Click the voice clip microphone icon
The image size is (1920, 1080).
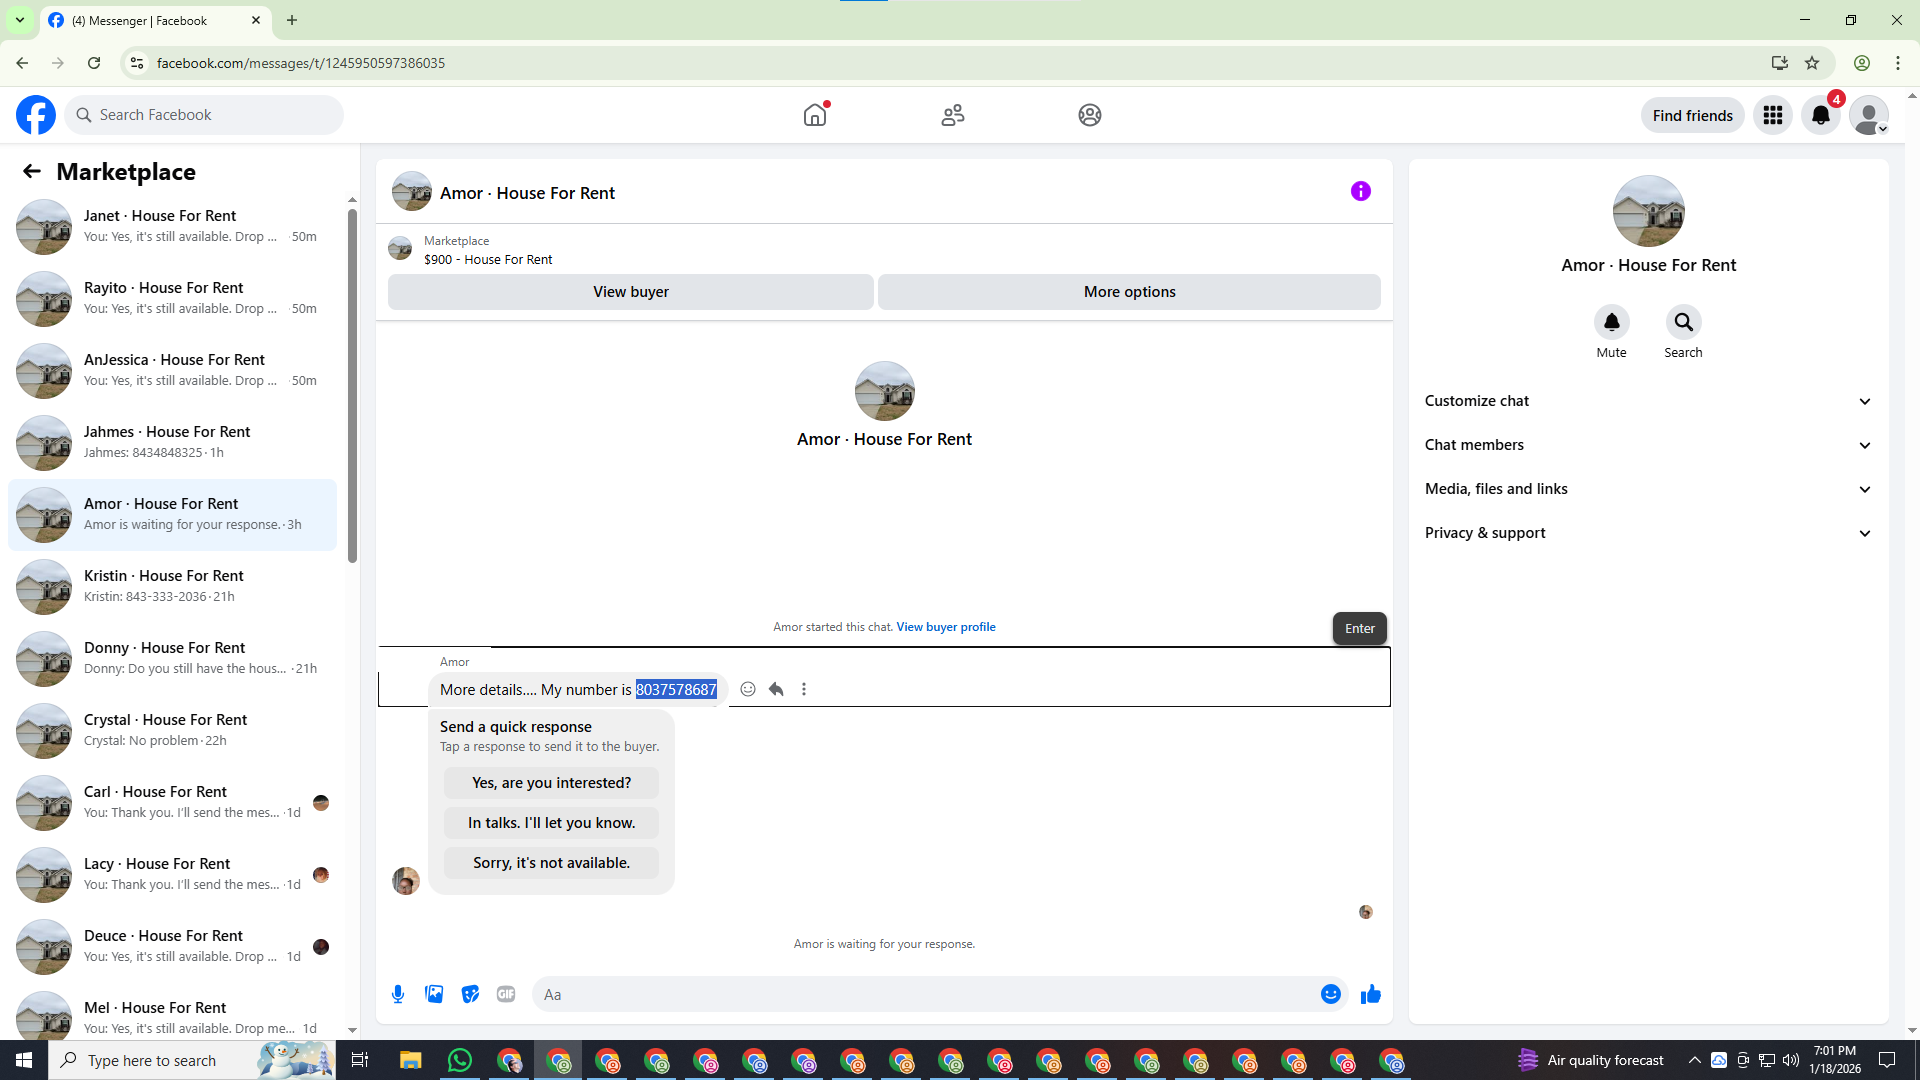click(398, 994)
